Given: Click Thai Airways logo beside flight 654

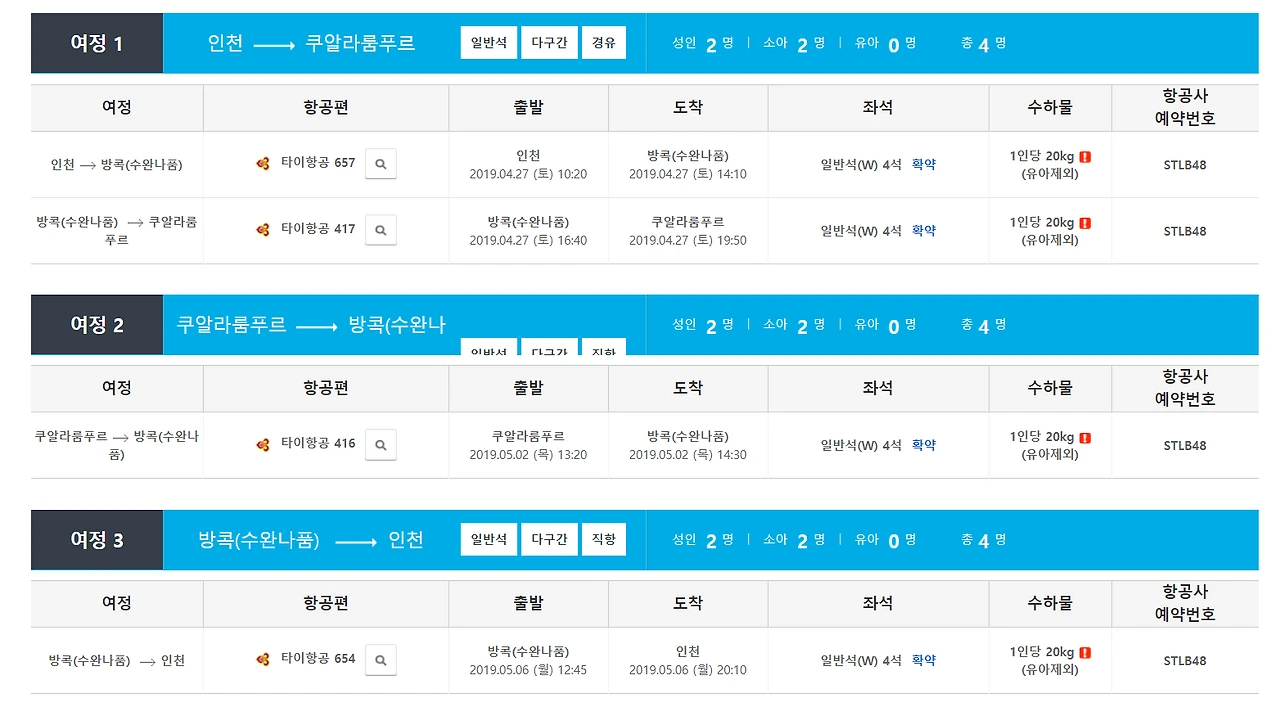Looking at the screenshot, I should click(263, 659).
